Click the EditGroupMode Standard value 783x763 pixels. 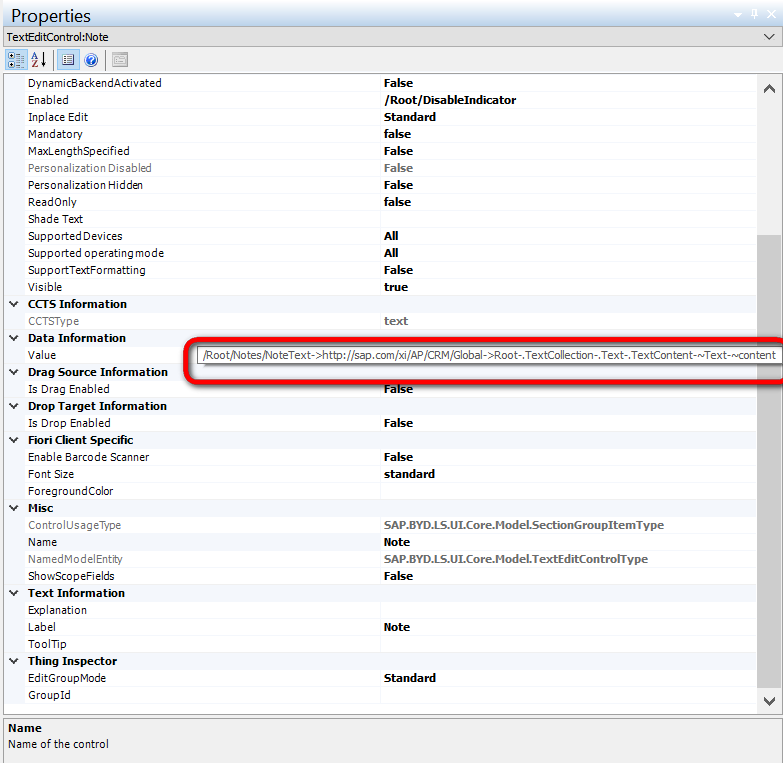410,678
